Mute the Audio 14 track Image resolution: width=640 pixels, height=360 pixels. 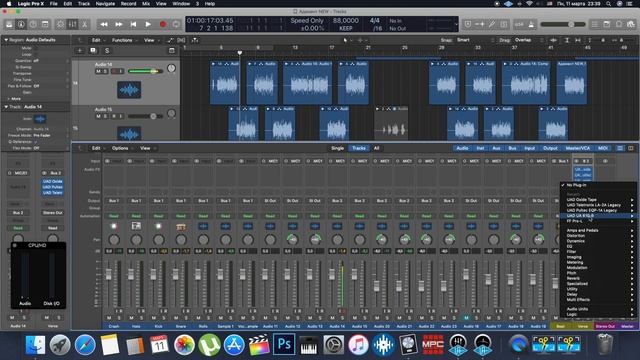[x=98, y=71]
